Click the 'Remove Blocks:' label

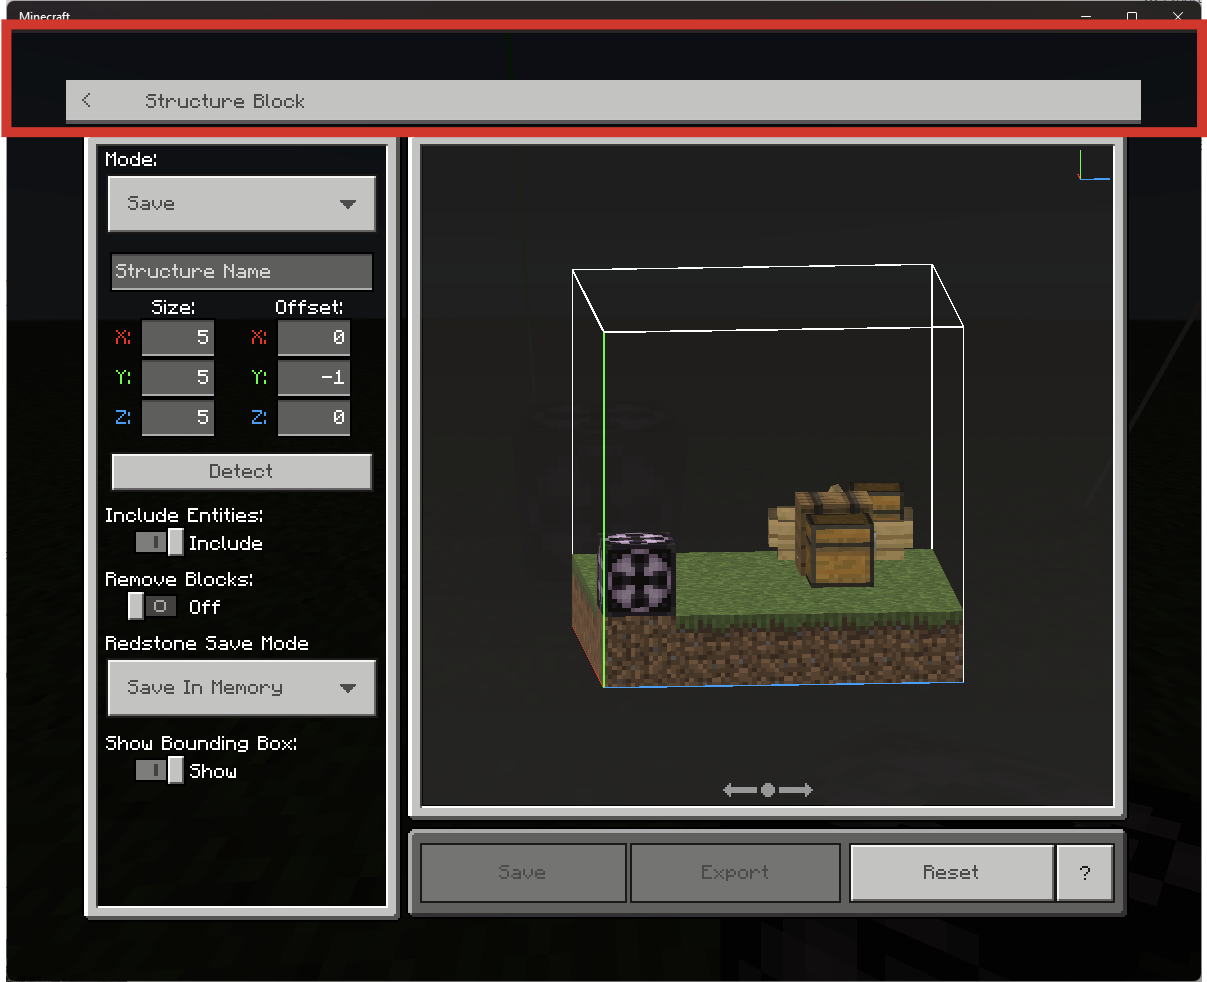(179, 579)
